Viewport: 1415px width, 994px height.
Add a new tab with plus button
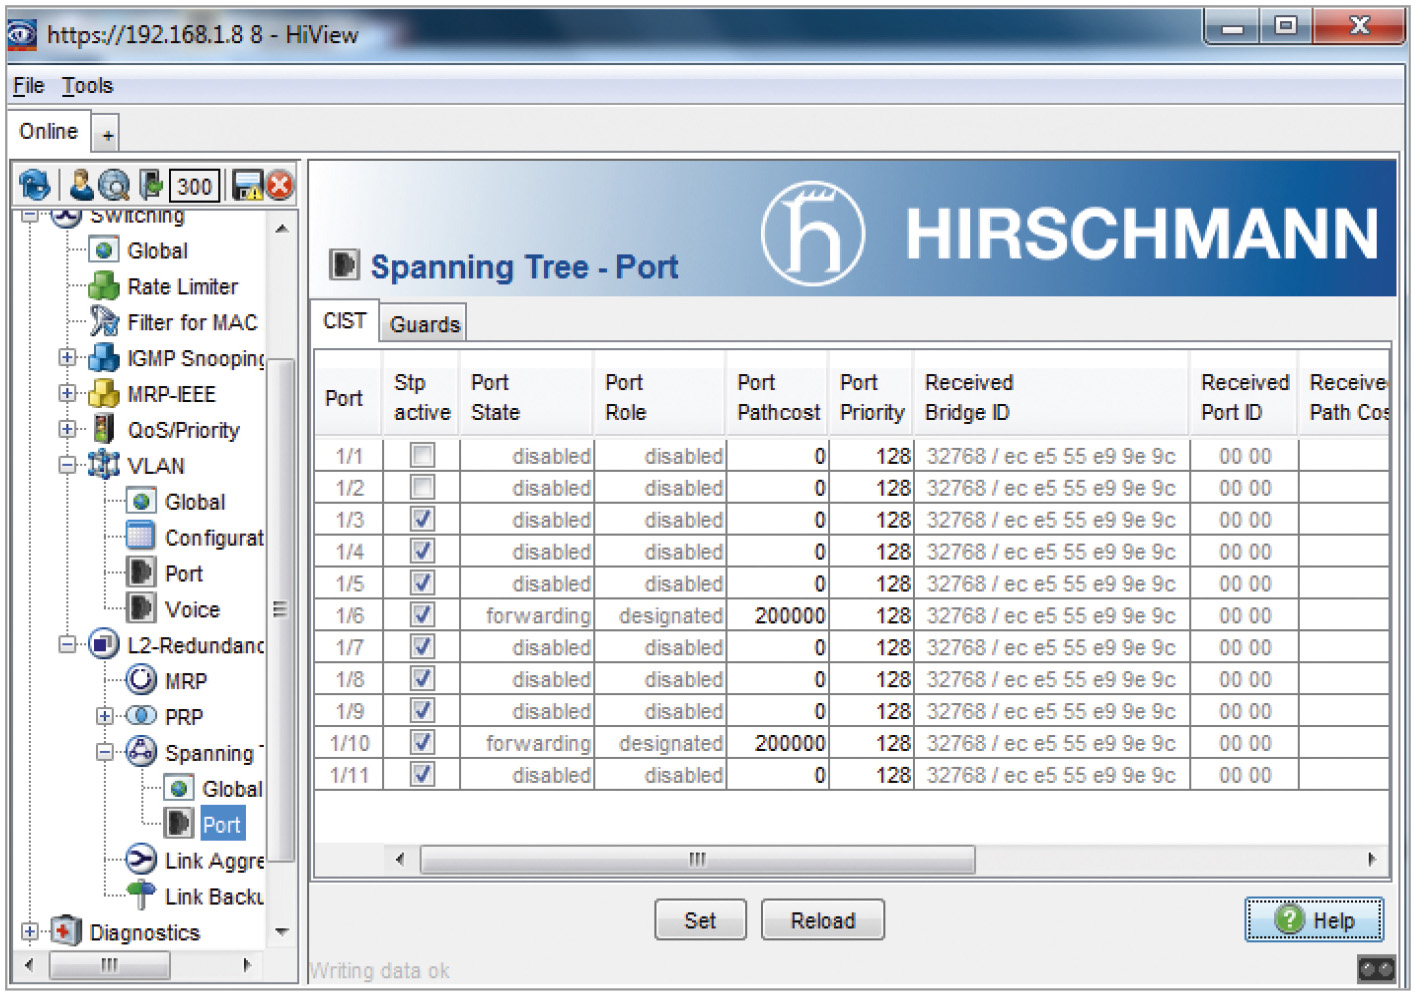tap(107, 134)
